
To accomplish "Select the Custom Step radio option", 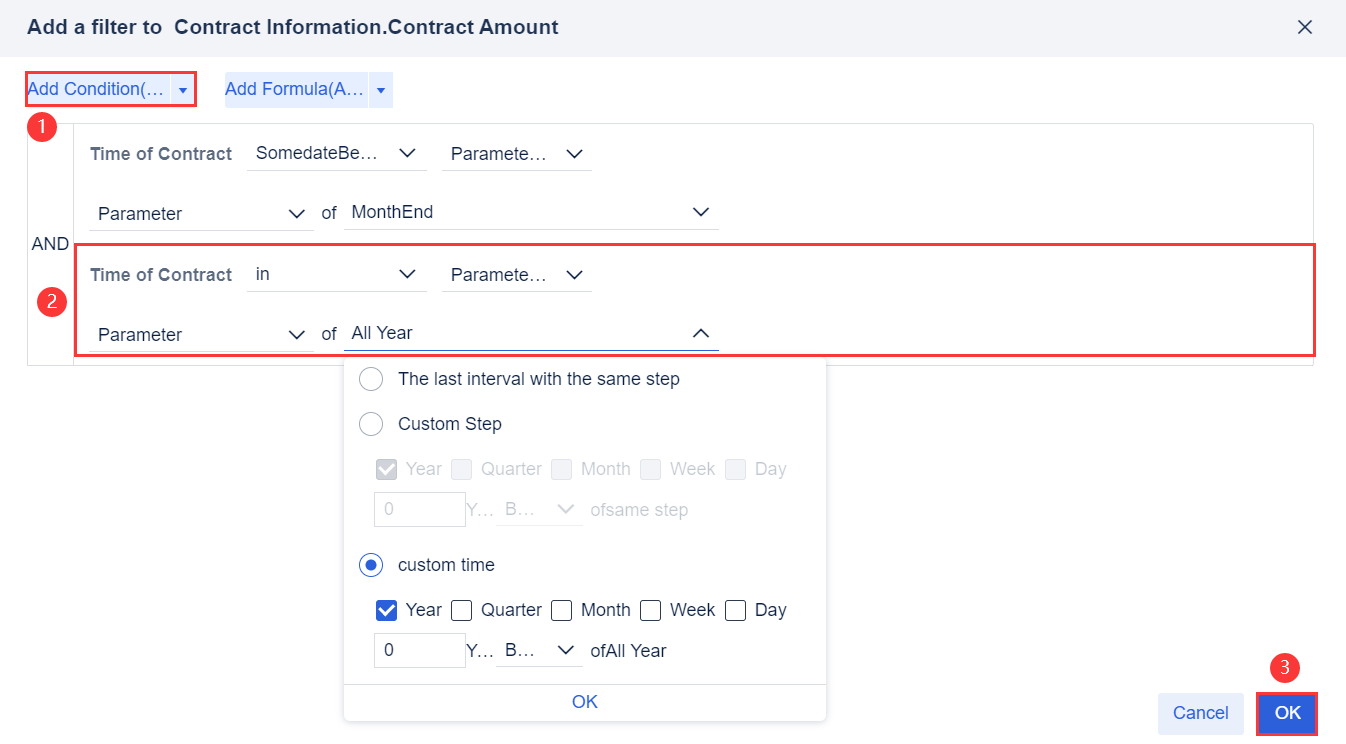I will coord(371,424).
